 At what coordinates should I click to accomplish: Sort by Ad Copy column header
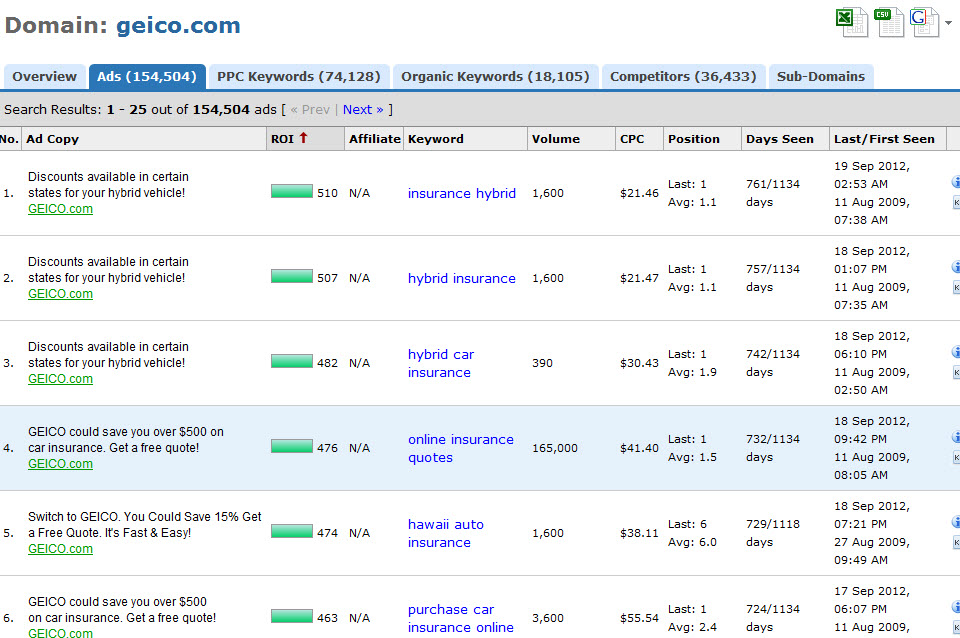pyautogui.click(x=144, y=139)
